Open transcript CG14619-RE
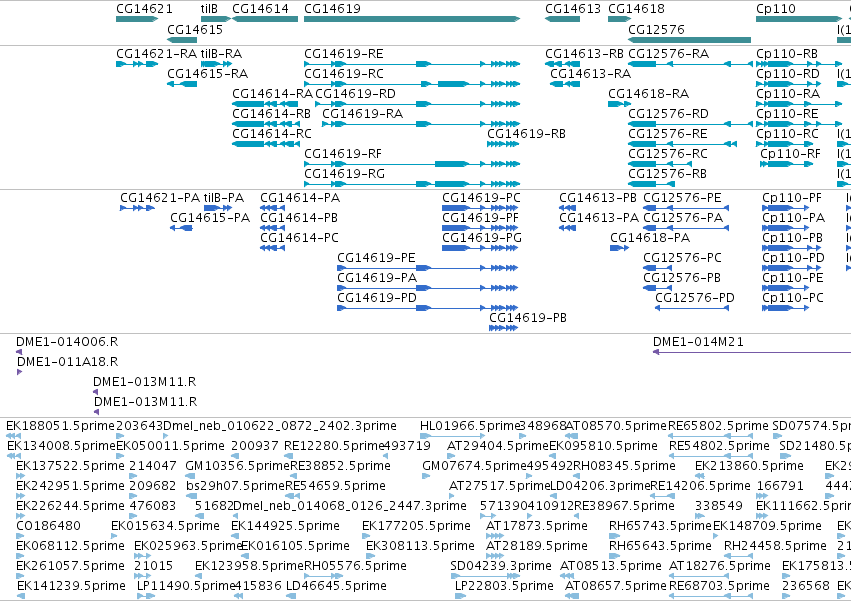The width and height of the screenshot is (851, 601). point(344,54)
